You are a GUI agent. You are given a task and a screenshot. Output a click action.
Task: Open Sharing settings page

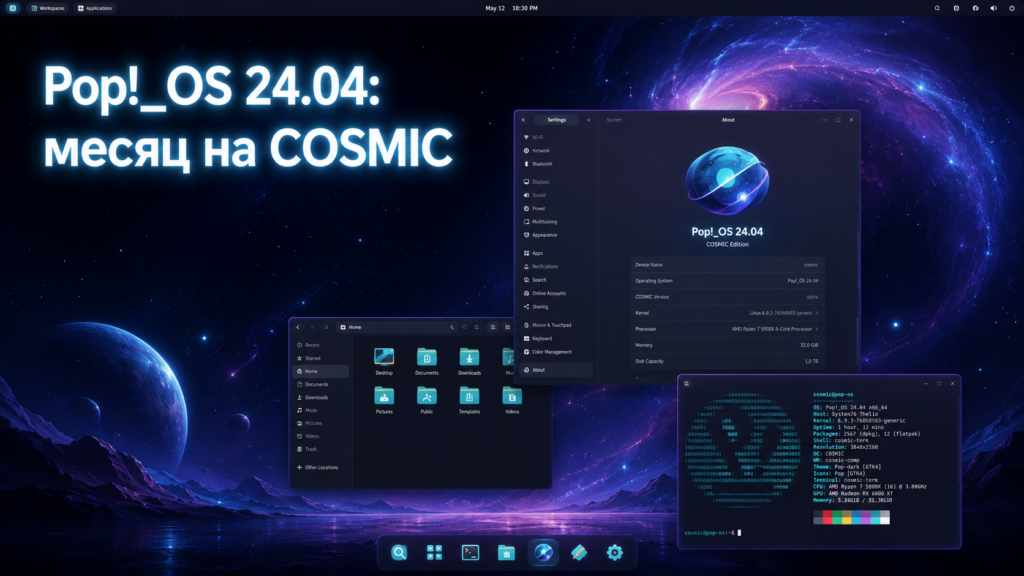[x=556, y=306]
